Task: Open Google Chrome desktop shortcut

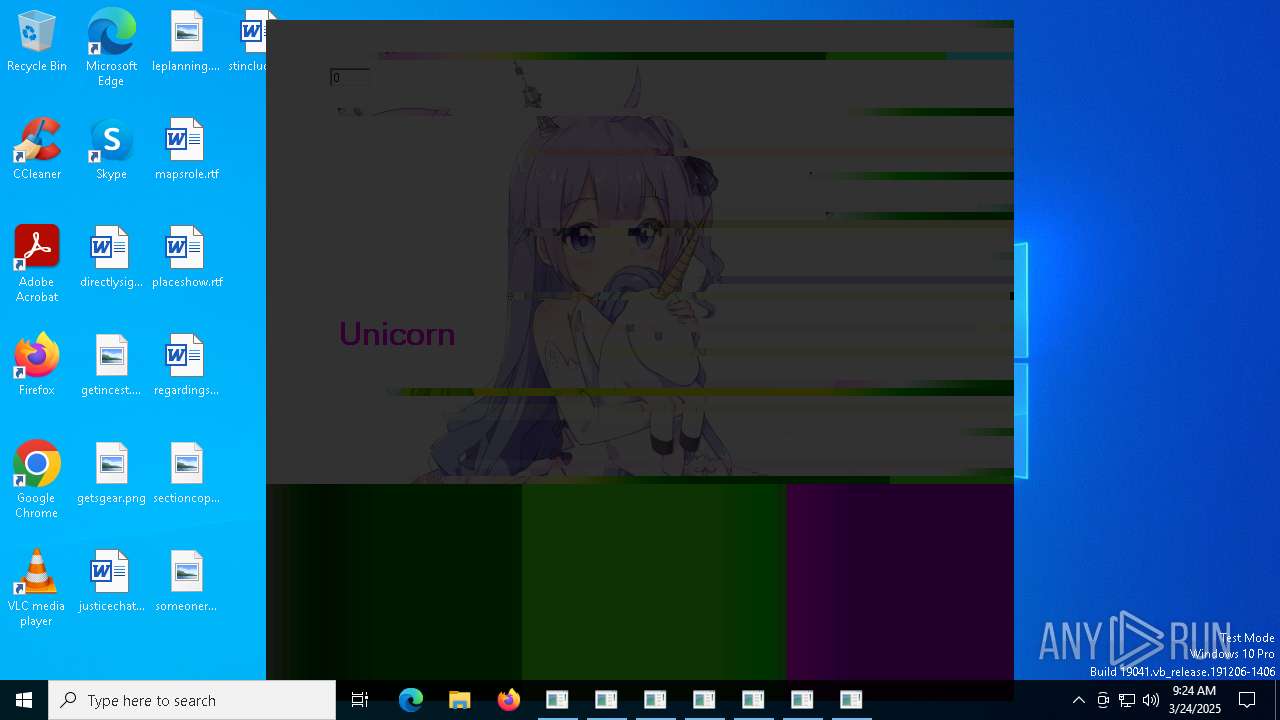Action: [37, 480]
